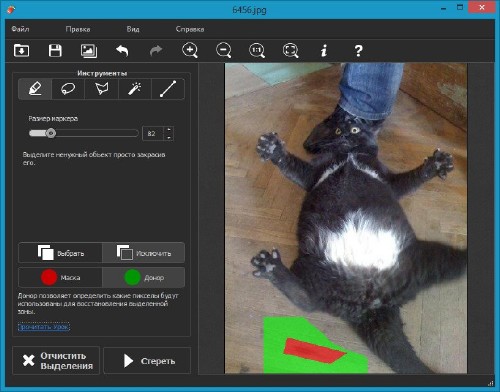This screenshot has height=392, width=500.
Task: Select the marker tool
Action: pos(35,89)
